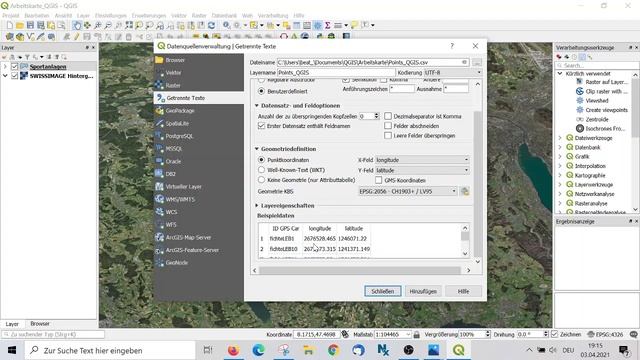
Task: Open the Vektor menu
Action: 178,16
